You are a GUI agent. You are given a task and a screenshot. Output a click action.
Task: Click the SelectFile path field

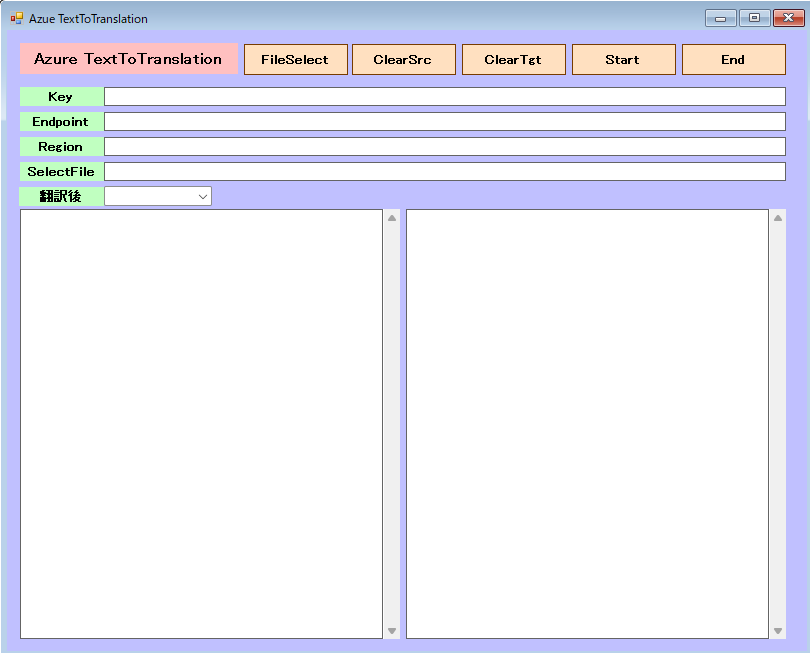coord(444,171)
